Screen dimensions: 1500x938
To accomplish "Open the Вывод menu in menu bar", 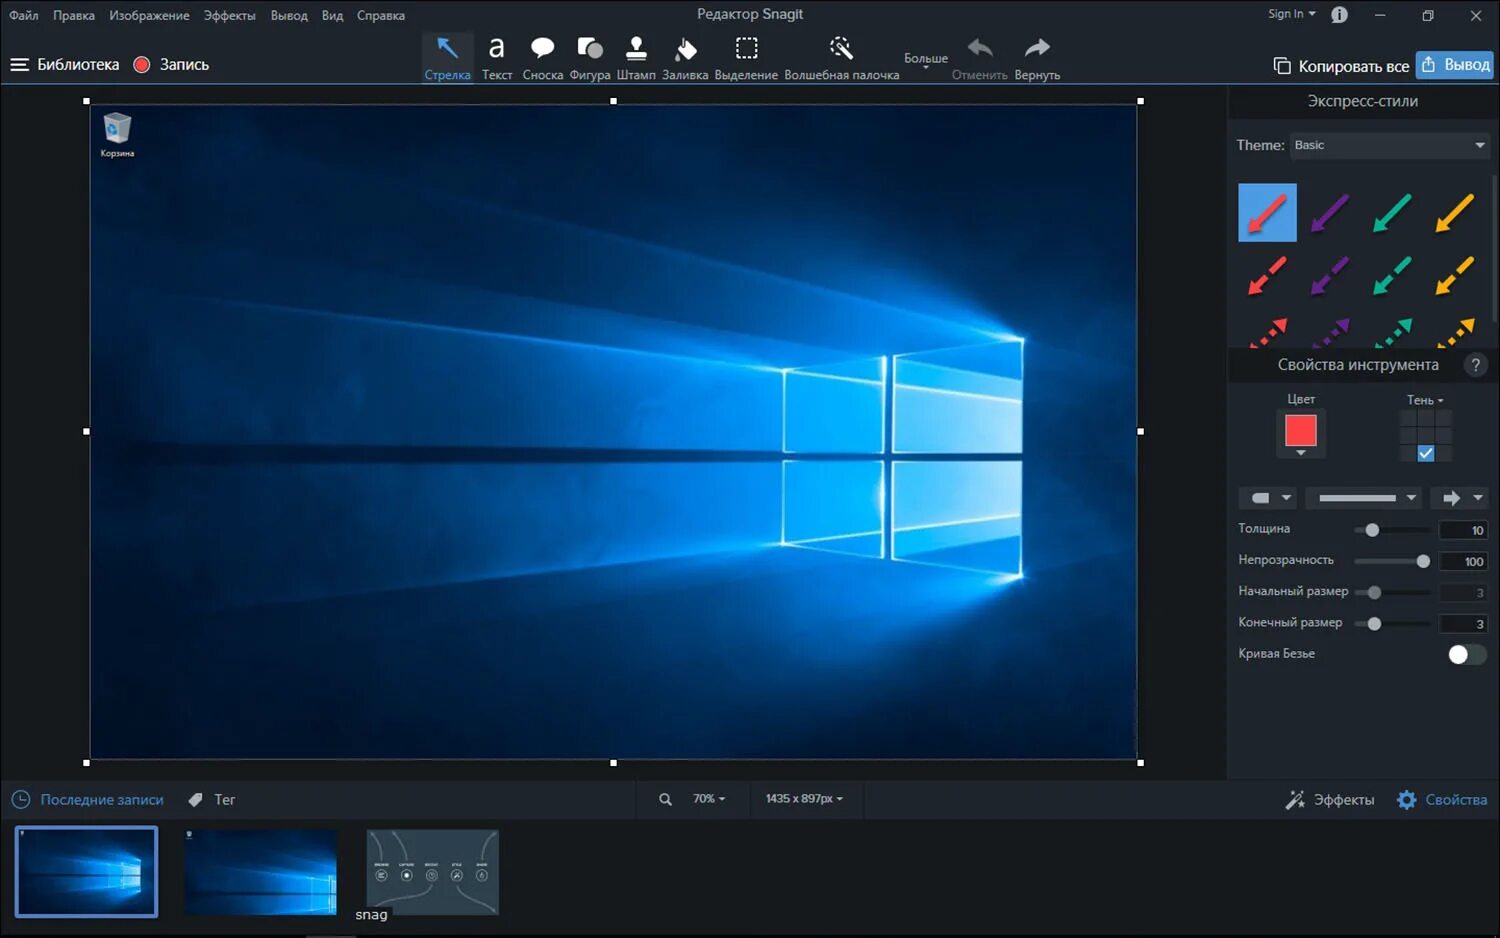I will (x=289, y=15).
